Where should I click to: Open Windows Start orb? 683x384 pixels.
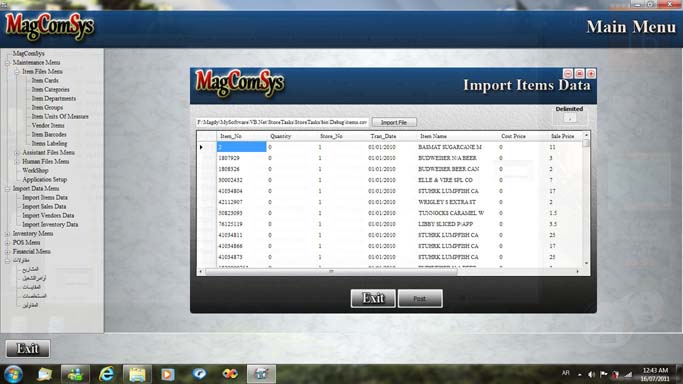(13, 374)
